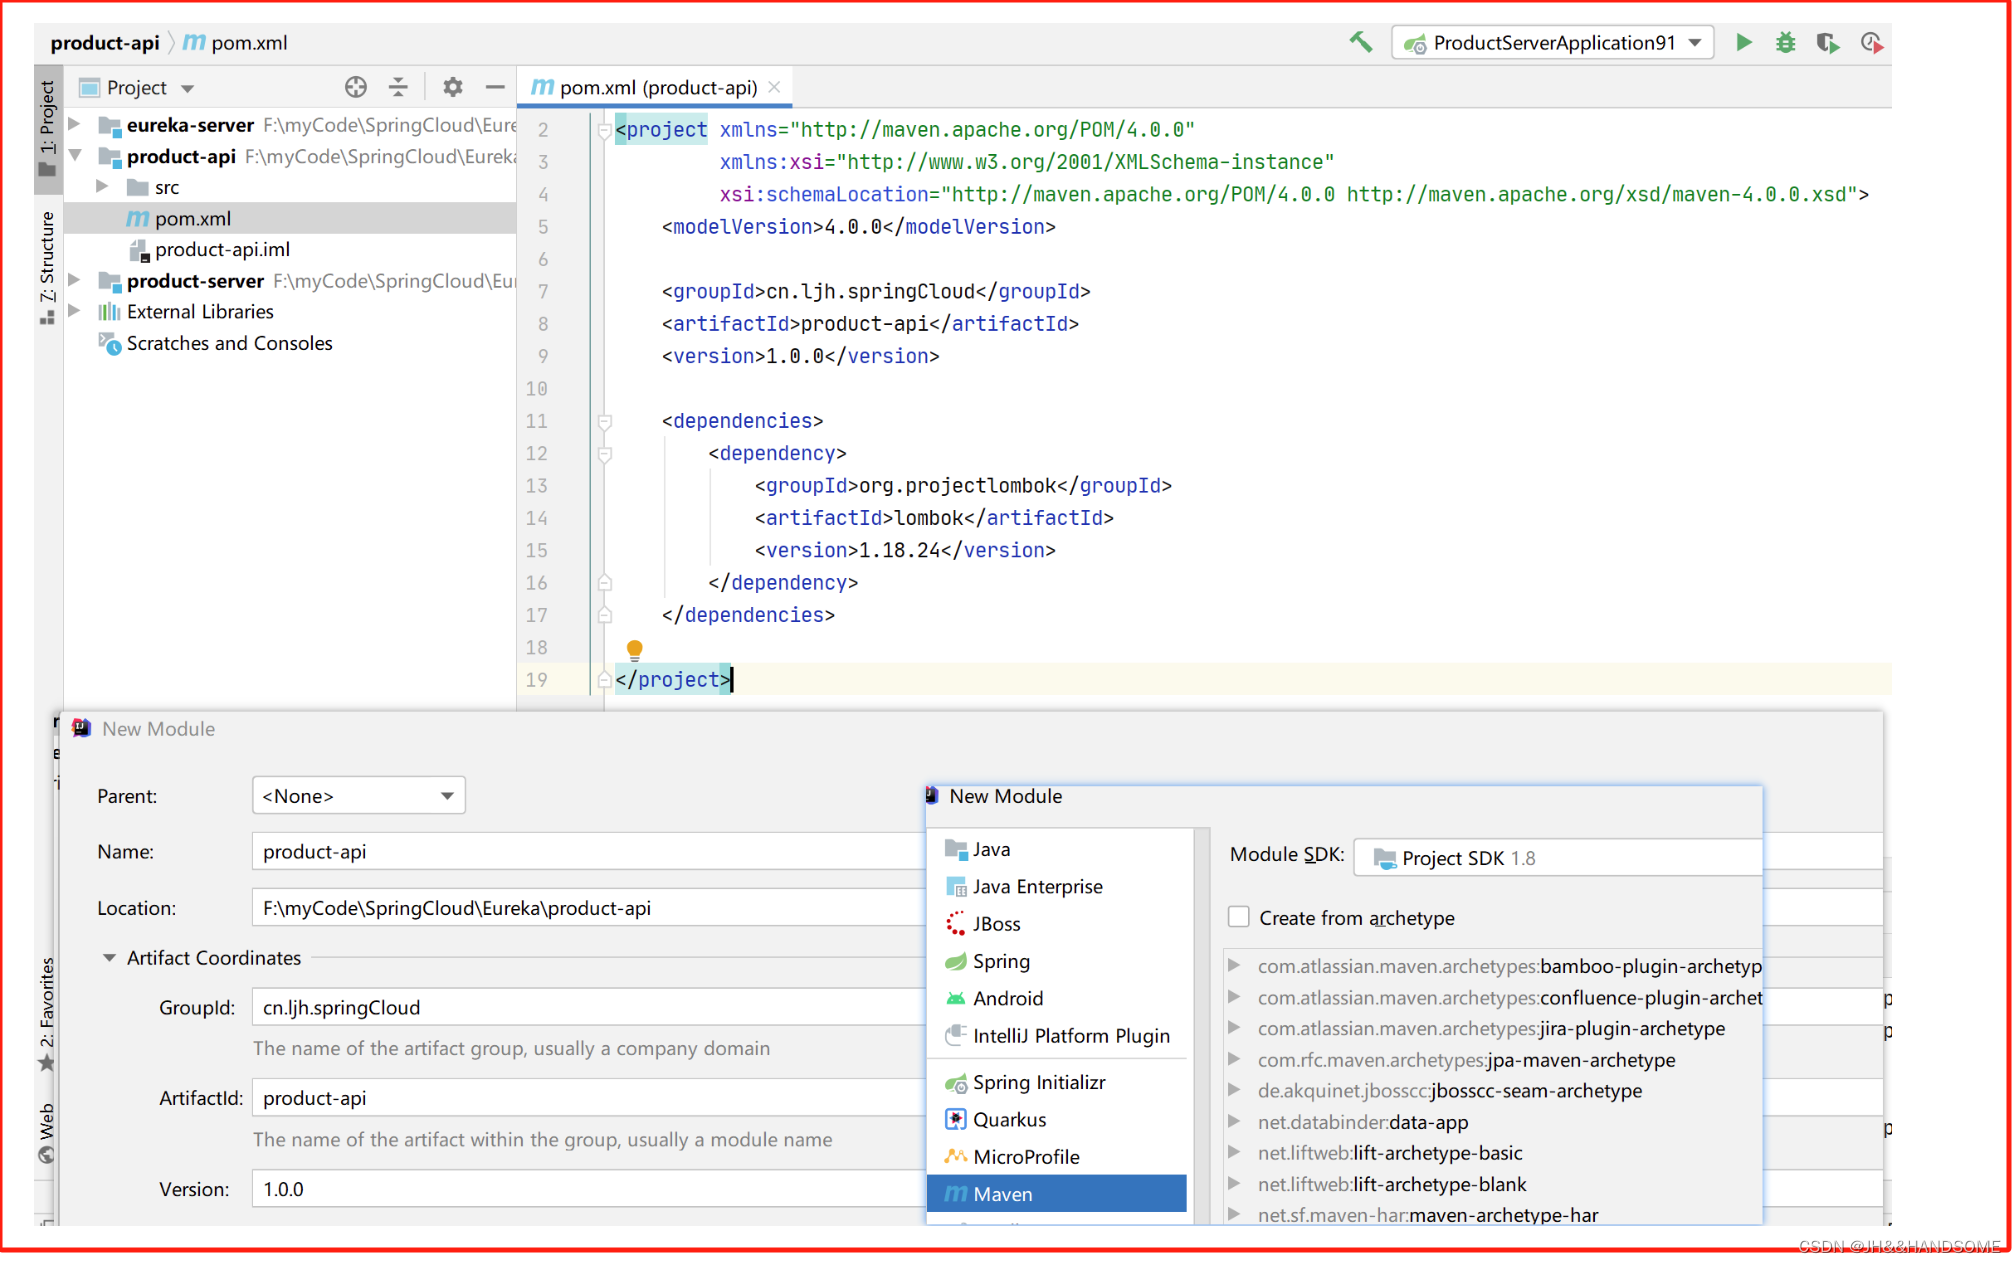Collapse the product-api tree node

click(x=75, y=156)
